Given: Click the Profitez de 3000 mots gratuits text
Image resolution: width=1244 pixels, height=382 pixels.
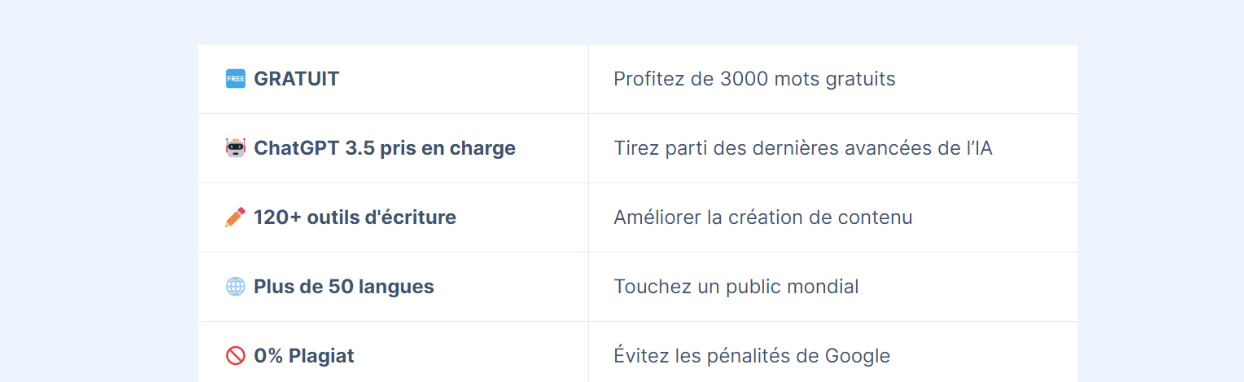Looking at the screenshot, I should point(755,79).
